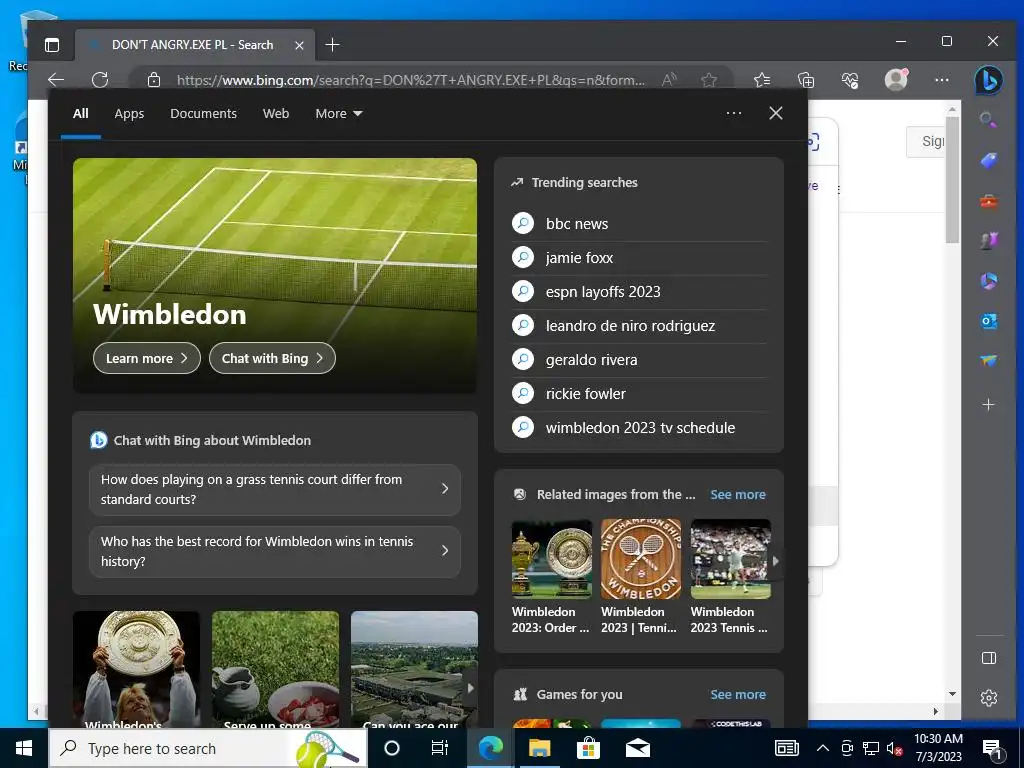The image size is (1024, 768).
Task: Add this page to favorites with the star
Action: [x=709, y=80]
